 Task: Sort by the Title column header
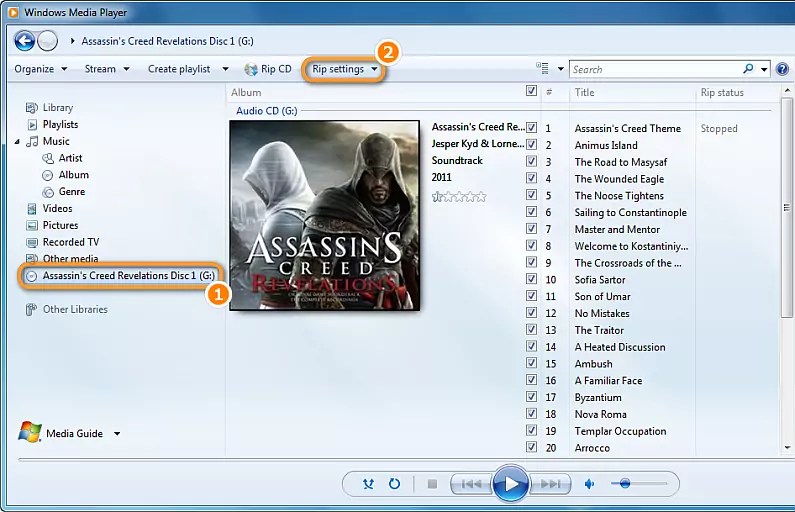tap(585, 92)
